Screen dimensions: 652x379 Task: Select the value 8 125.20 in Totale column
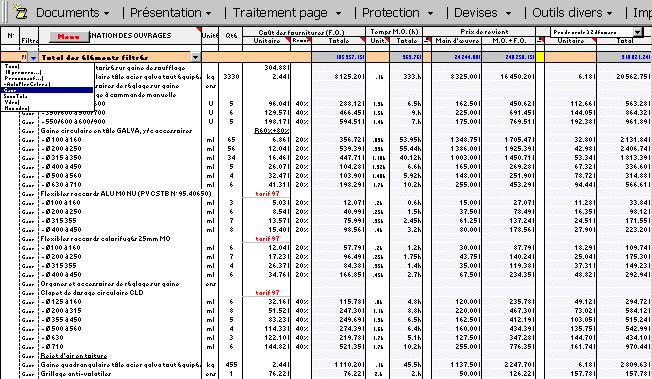click(x=339, y=77)
